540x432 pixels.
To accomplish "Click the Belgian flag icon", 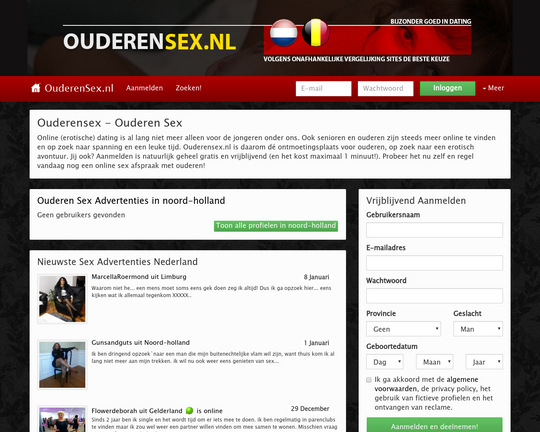I will pos(316,33).
